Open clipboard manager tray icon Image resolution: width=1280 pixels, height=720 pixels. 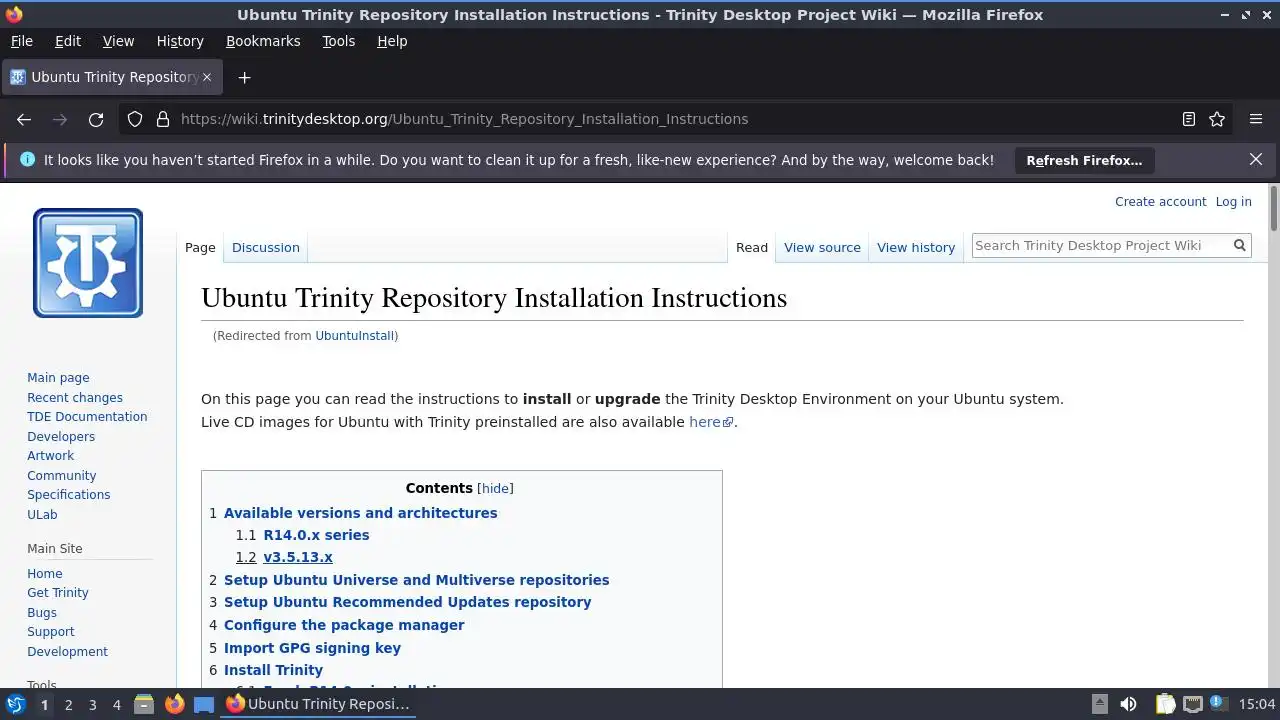point(1165,704)
